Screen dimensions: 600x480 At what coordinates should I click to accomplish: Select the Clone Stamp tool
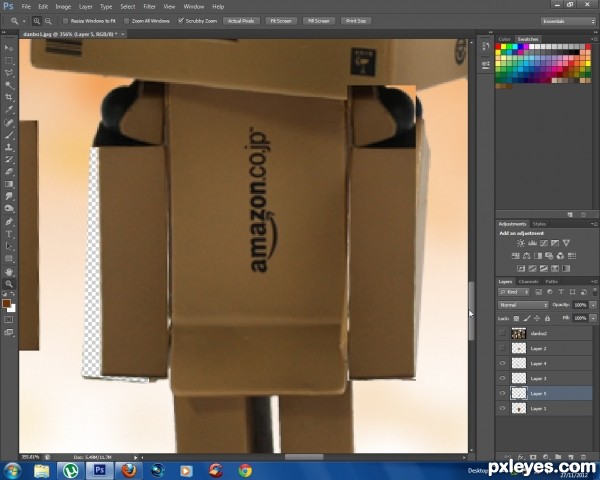(x=9, y=147)
